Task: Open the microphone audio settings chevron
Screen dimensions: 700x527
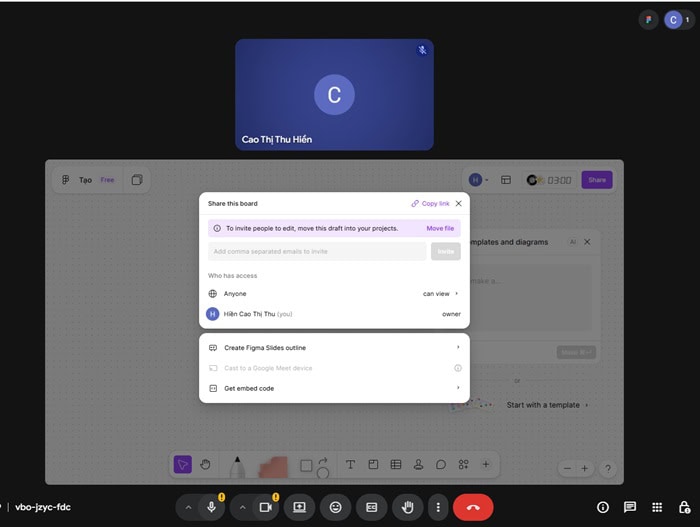Action: click(188, 507)
